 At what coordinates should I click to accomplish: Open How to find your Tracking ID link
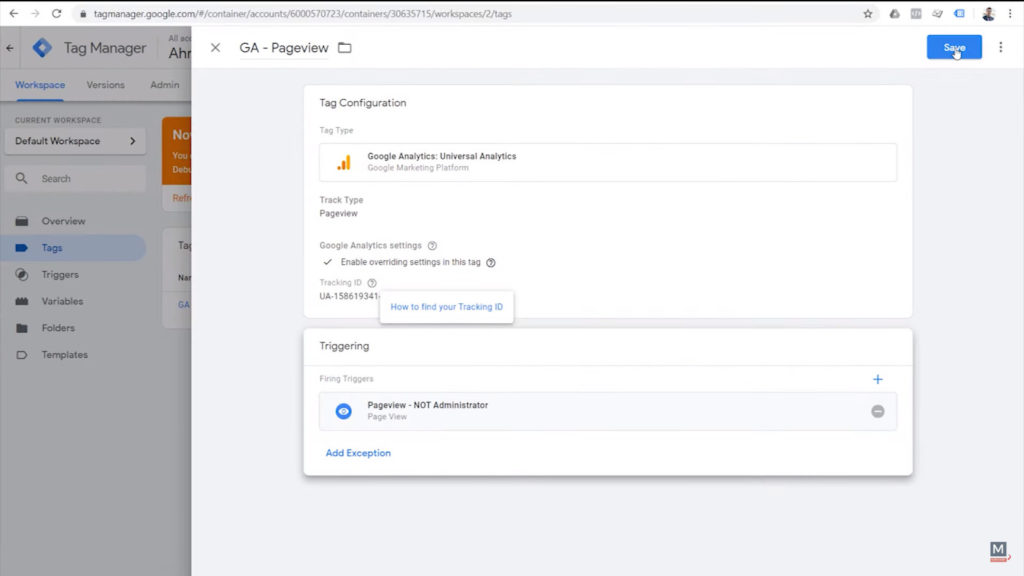[x=446, y=307]
